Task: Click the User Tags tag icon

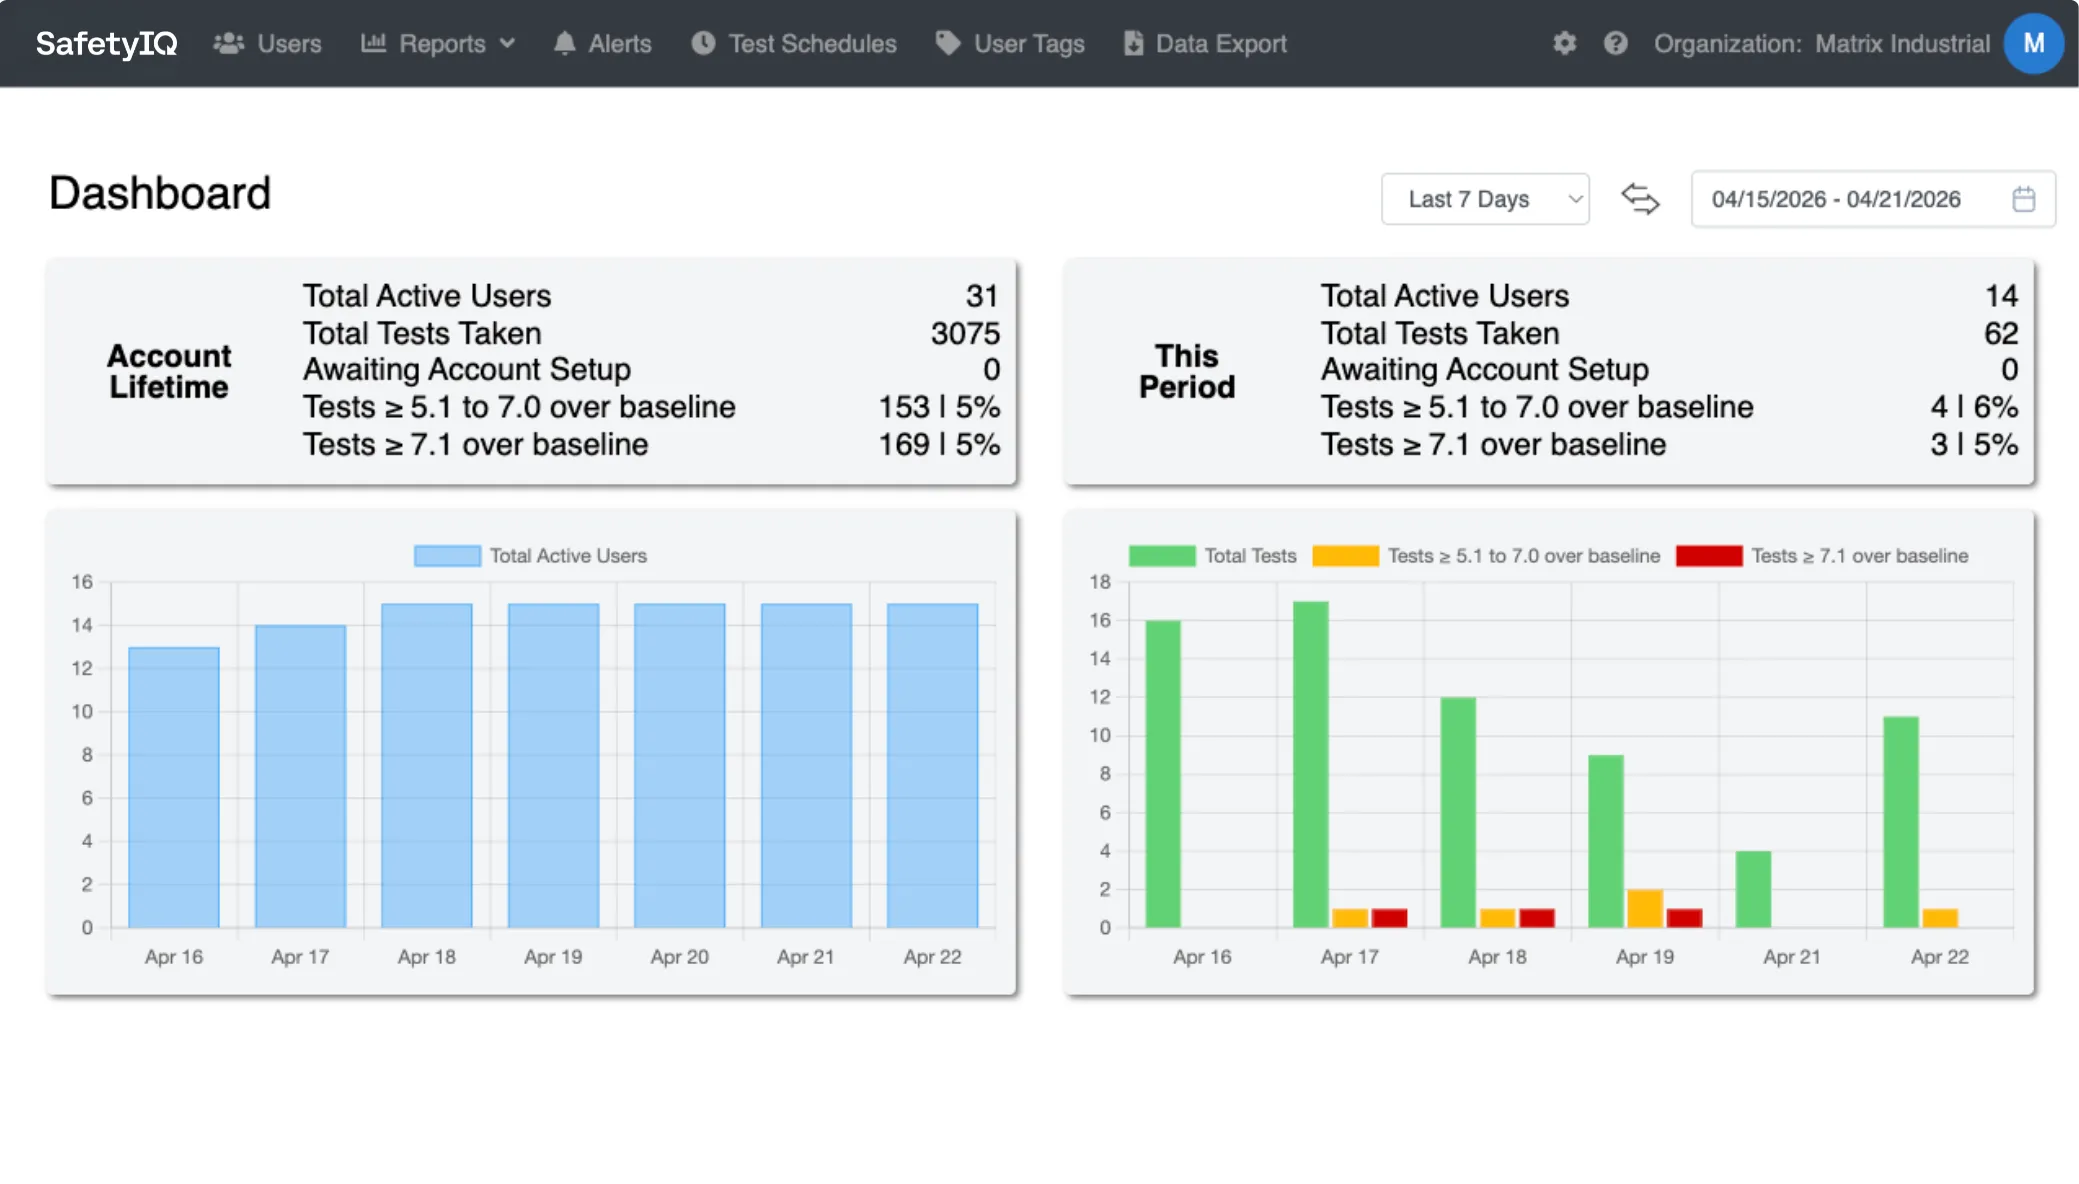Action: pos(948,43)
